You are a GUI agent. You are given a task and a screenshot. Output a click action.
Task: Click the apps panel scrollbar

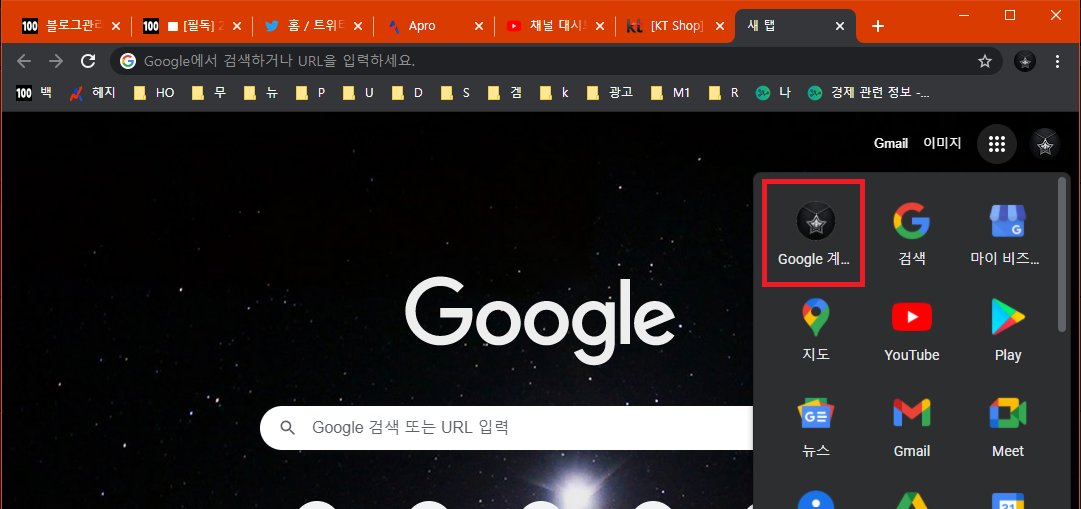point(1062,256)
